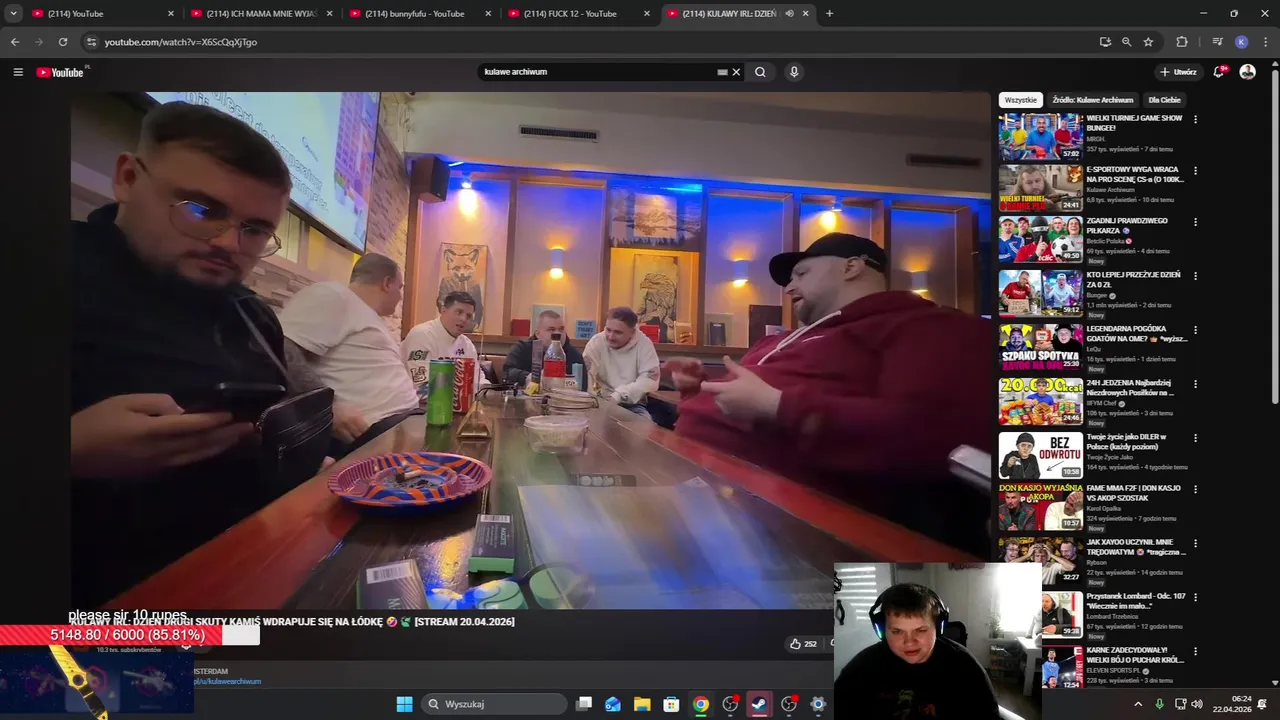Open more options for KTO LEPIEJ PRZEŻYJE DZIEŃ video
This screenshot has width=1280, height=720.
pyautogui.click(x=1195, y=276)
